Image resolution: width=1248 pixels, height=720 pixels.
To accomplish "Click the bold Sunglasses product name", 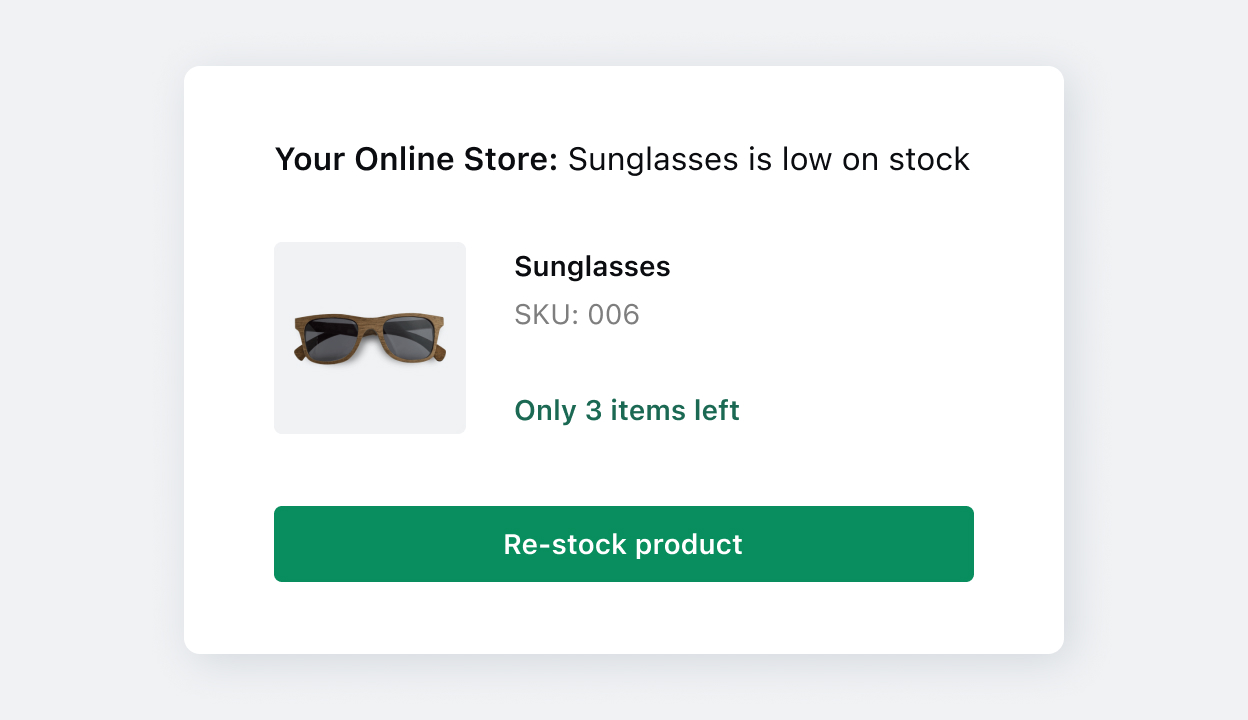I will 592,267.
